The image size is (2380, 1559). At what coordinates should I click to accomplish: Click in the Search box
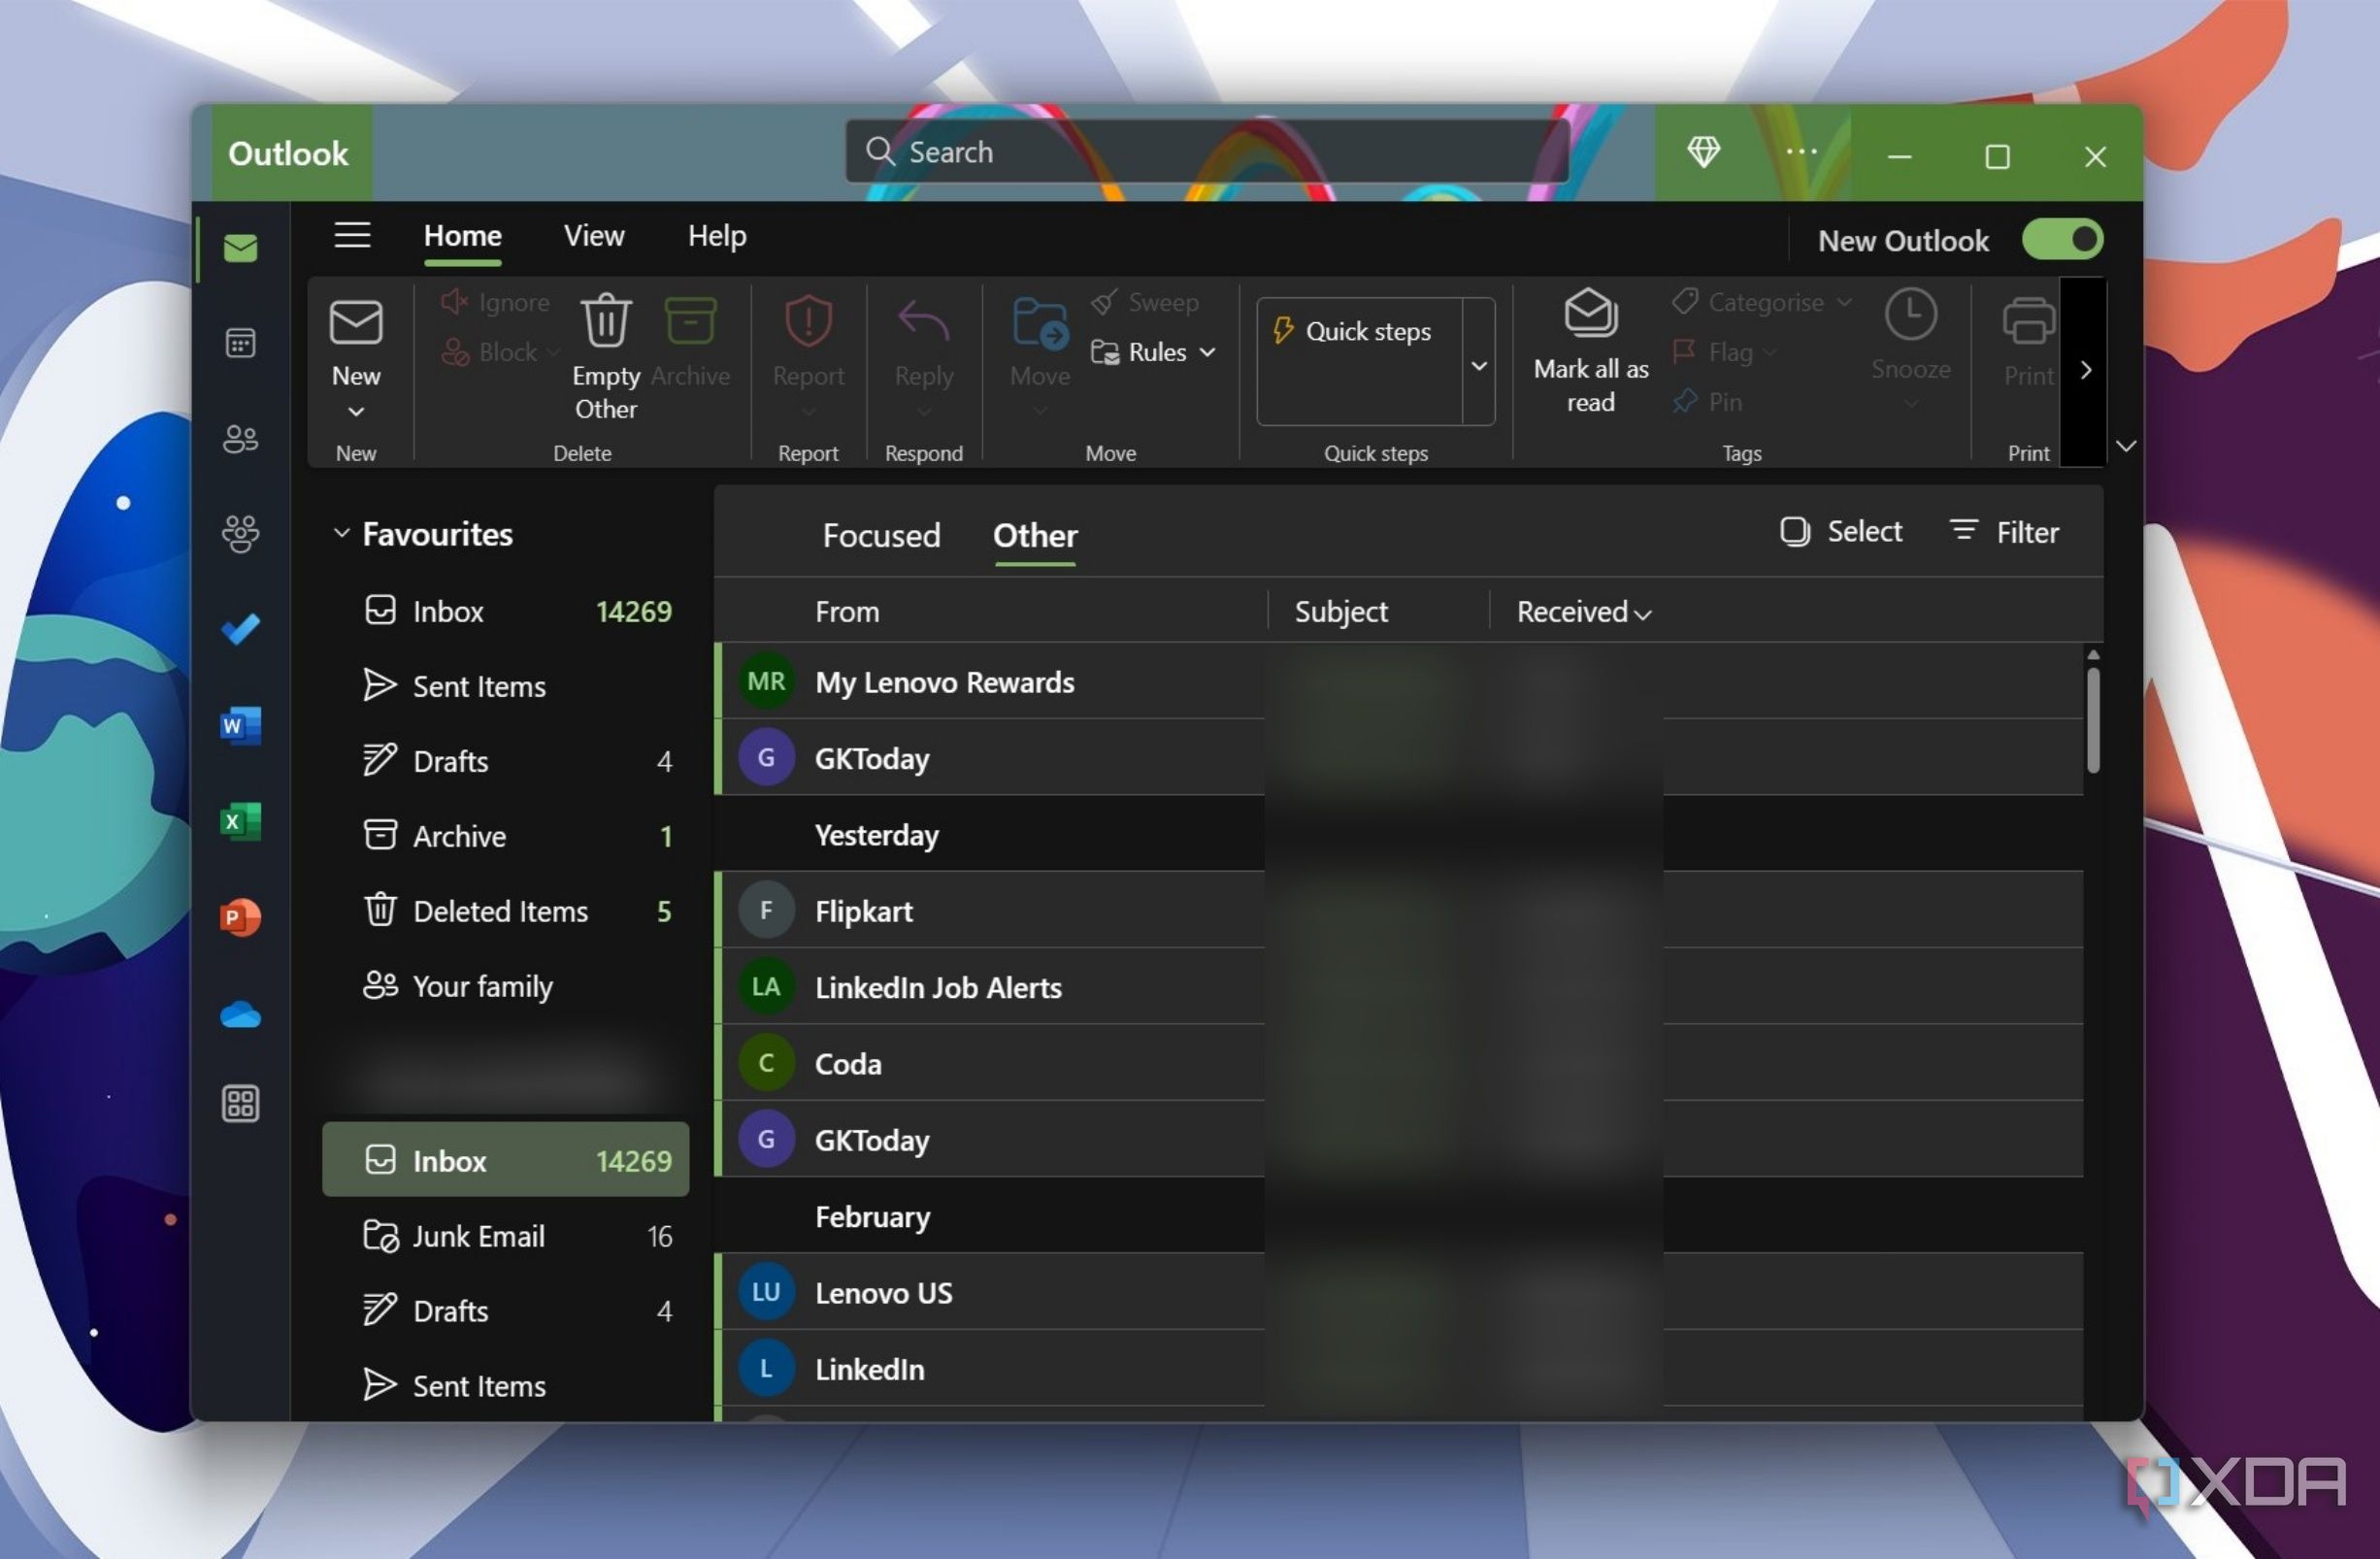click(x=1208, y=152)
